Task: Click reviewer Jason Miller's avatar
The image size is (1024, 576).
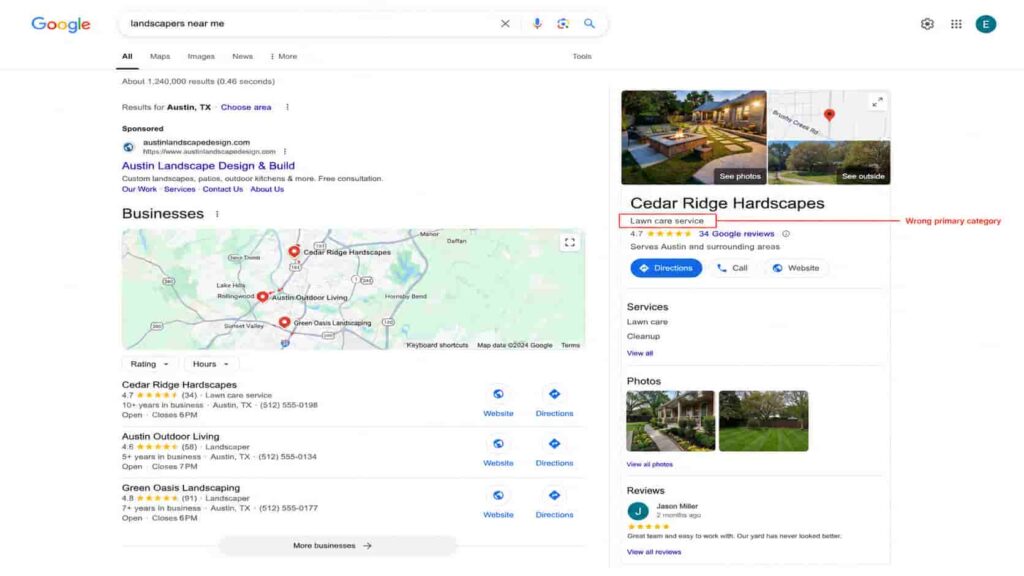Action: click(x=638, y=511)
